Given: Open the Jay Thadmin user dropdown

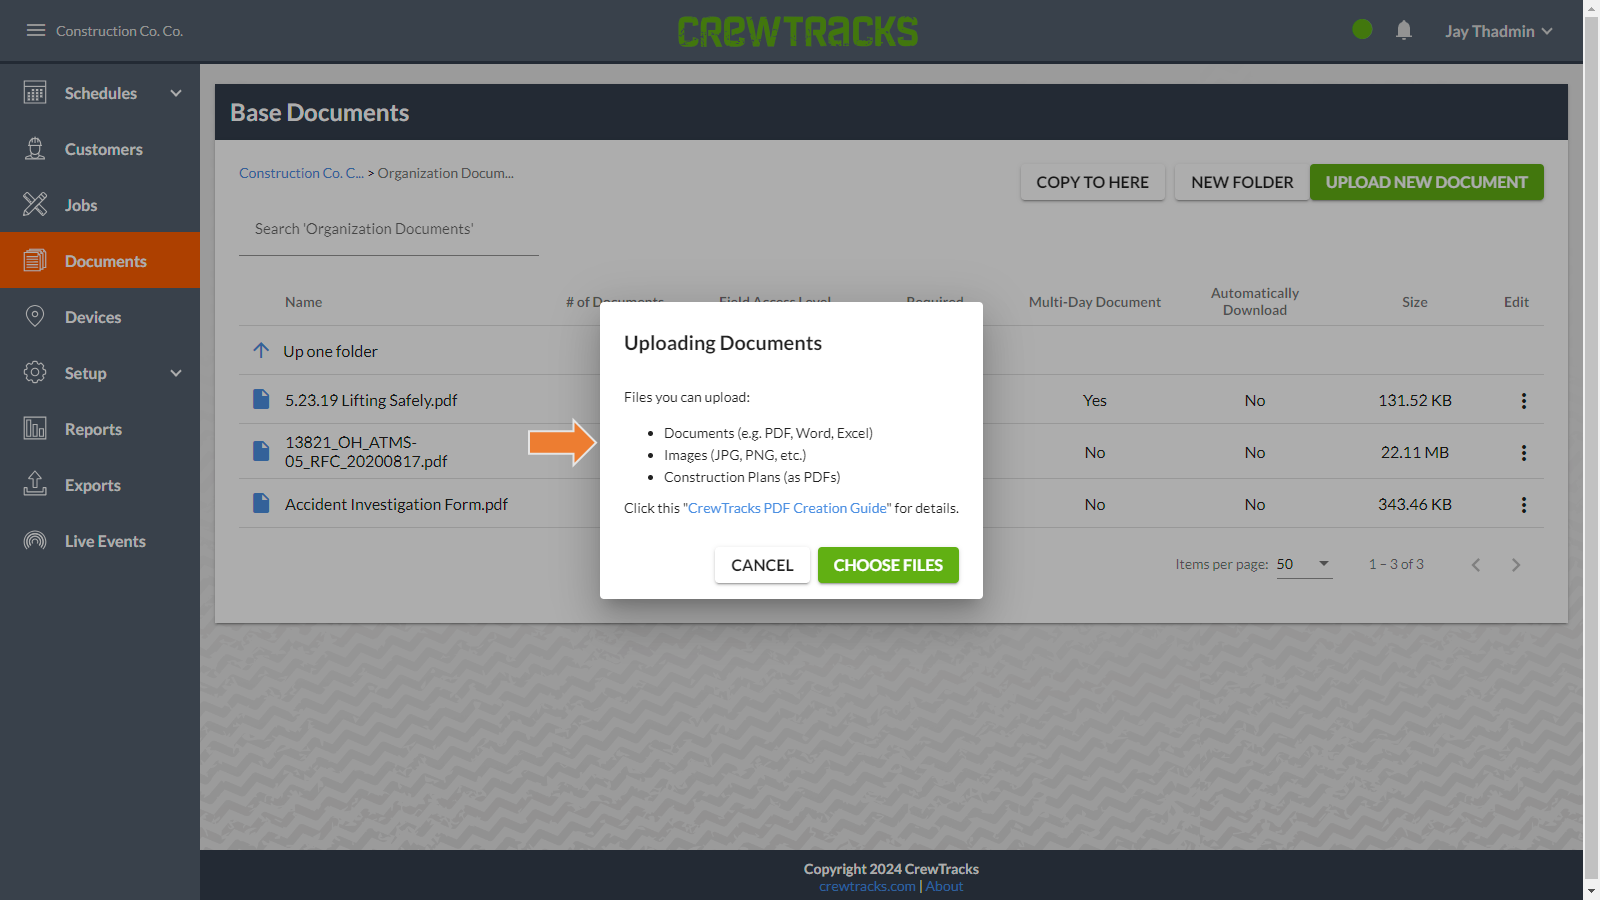Looking at the screenshot, I should (1498, 31).
